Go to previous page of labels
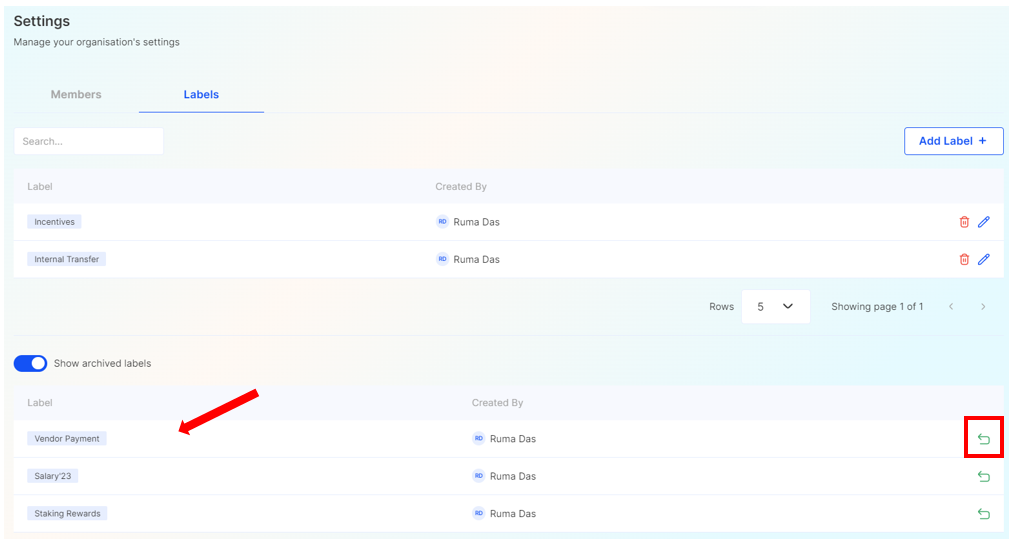1012x545 pixels. click(951, 307)
